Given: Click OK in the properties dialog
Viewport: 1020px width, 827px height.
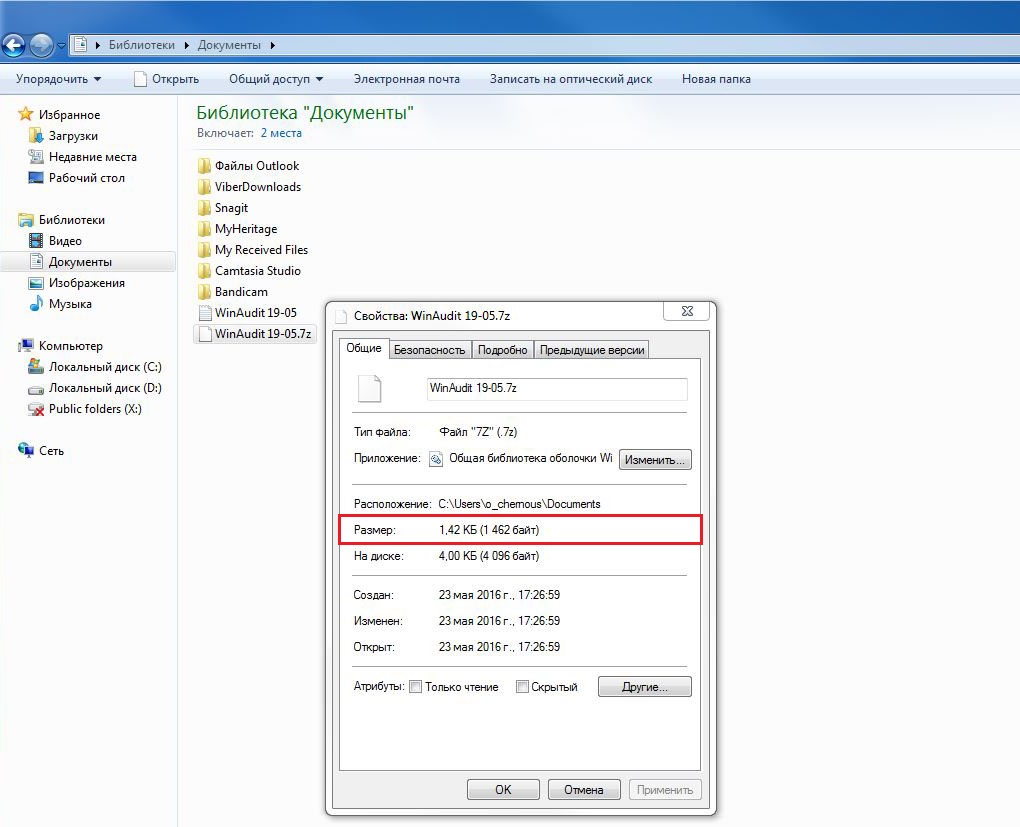Looking at the screenshot, I should (x=503, y=789).
